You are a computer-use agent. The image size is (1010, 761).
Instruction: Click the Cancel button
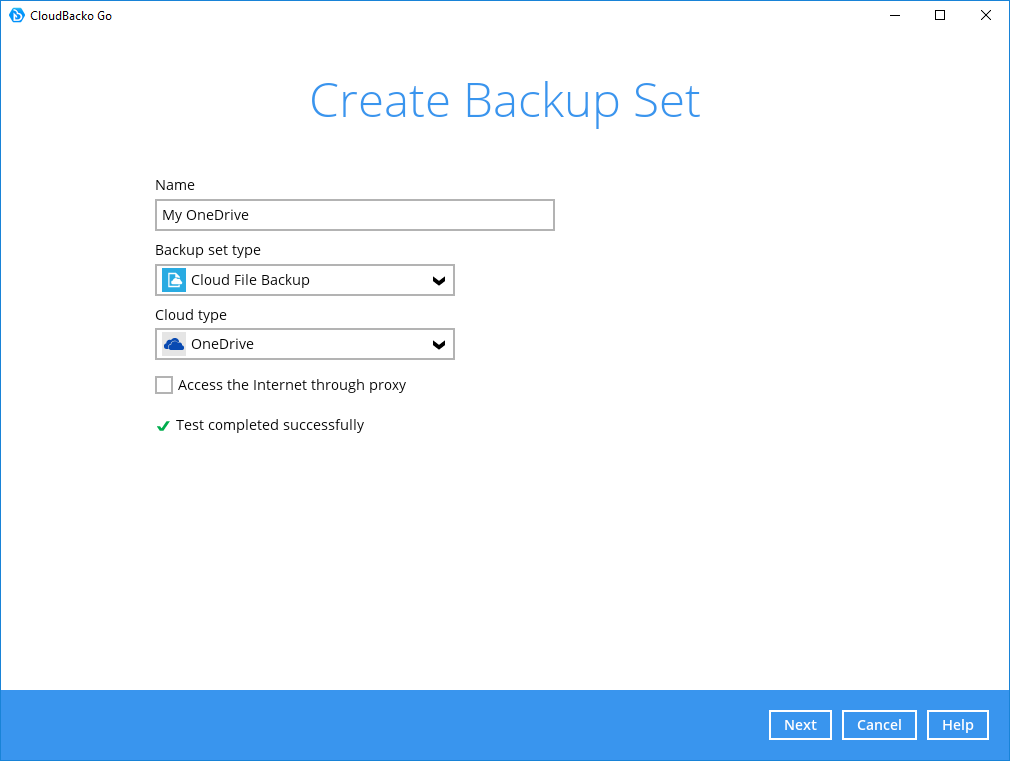click(x=879, y=725)
